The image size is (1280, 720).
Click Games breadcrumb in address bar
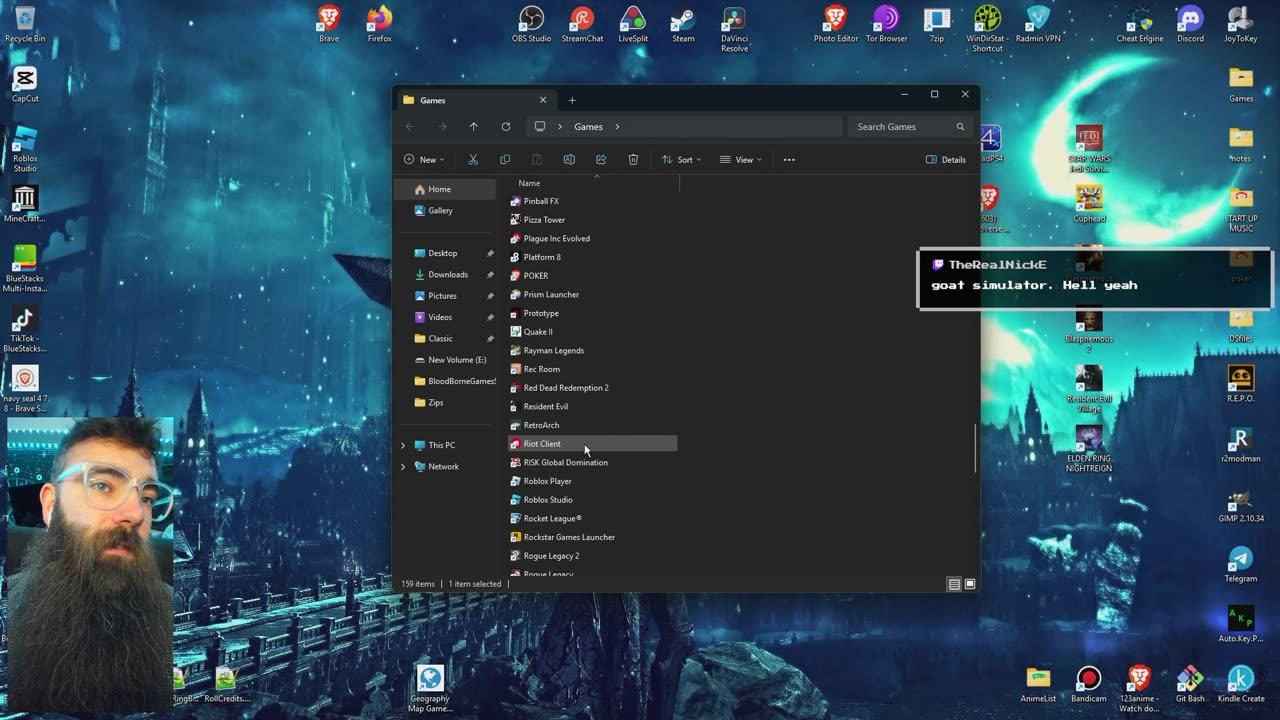(x=588, y=126)
